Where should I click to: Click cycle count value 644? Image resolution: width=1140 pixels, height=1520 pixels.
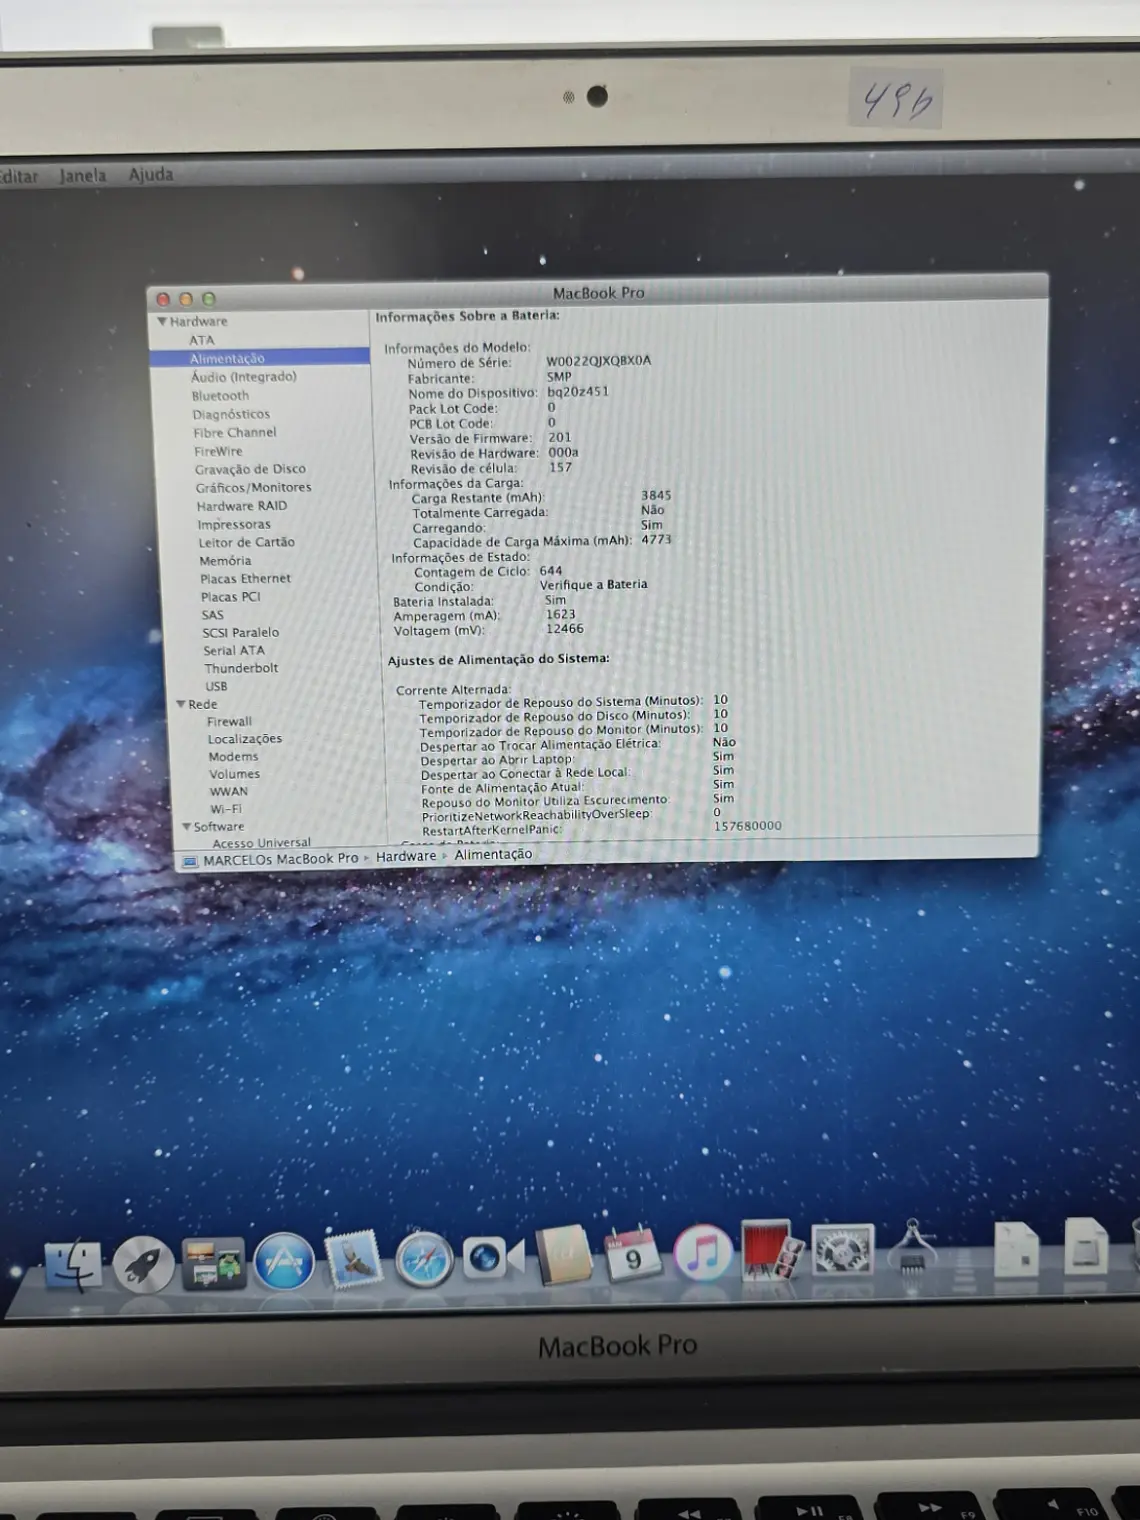pyautogui.click(x=551, y=571)
